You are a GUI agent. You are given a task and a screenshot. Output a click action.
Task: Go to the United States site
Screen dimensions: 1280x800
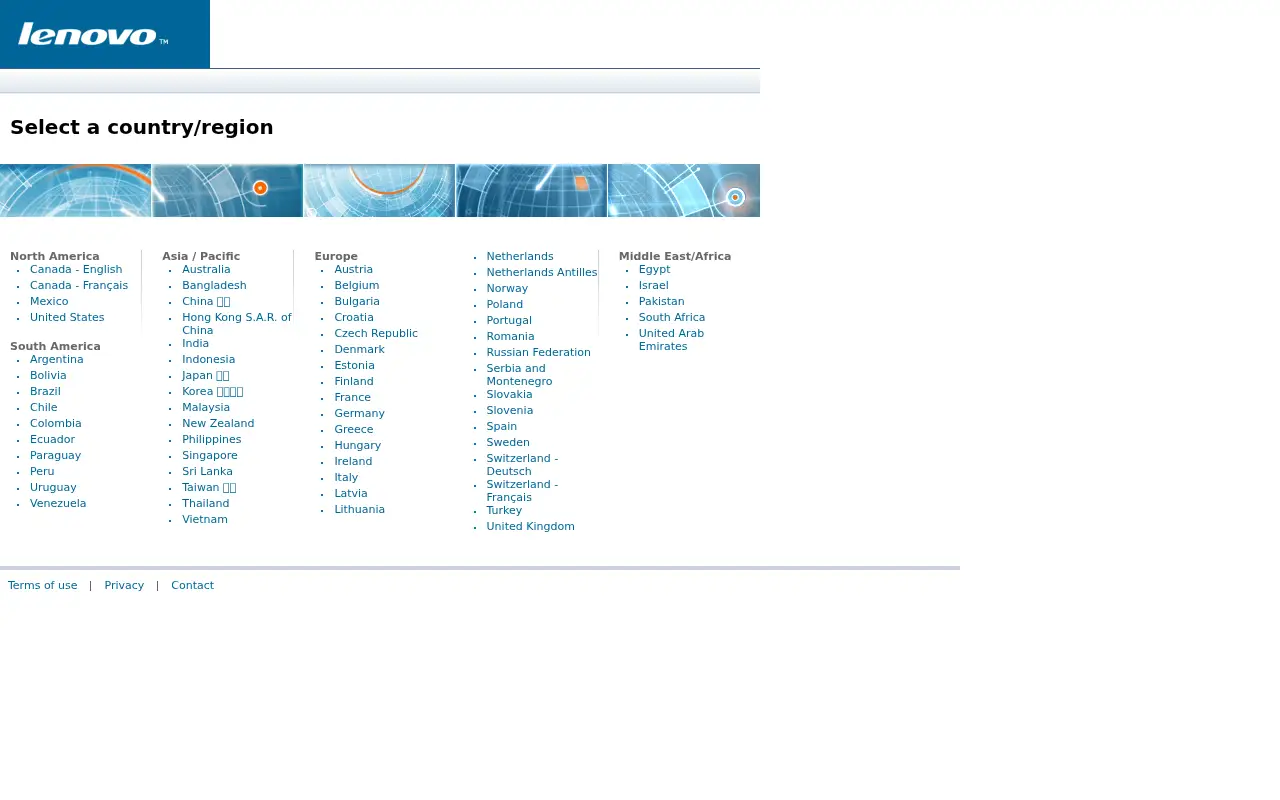pyautogui.click(x=67, y=317)
